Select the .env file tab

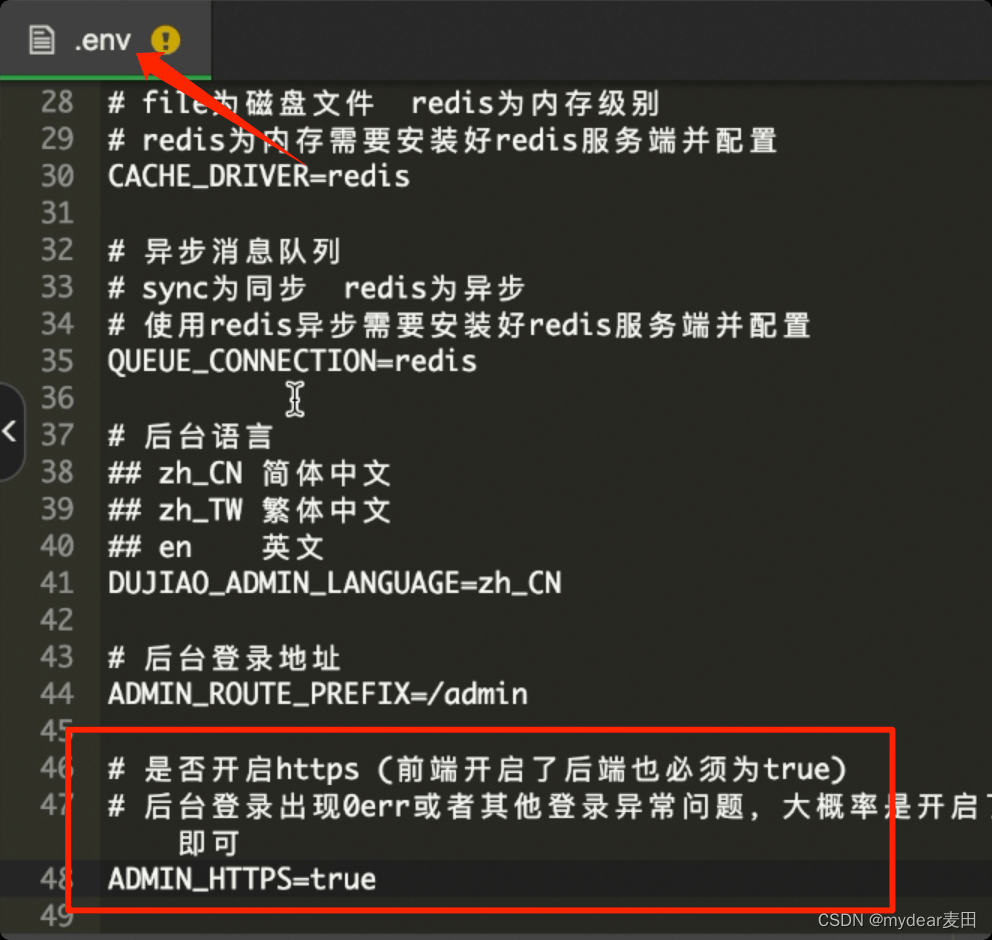pos(105,39)
